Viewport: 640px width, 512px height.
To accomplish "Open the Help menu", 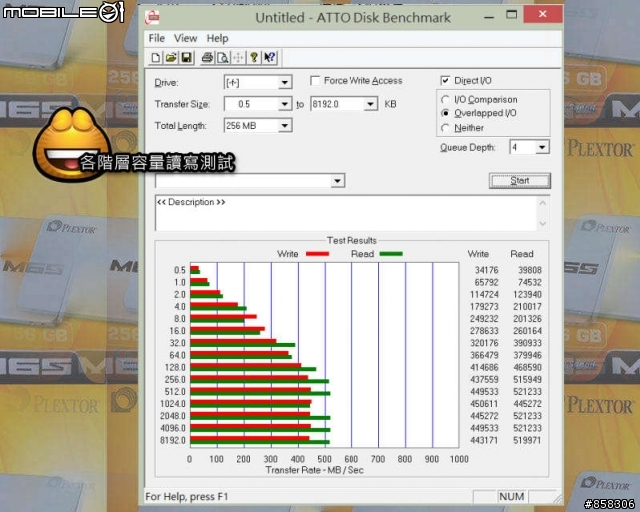I will 217,38.
